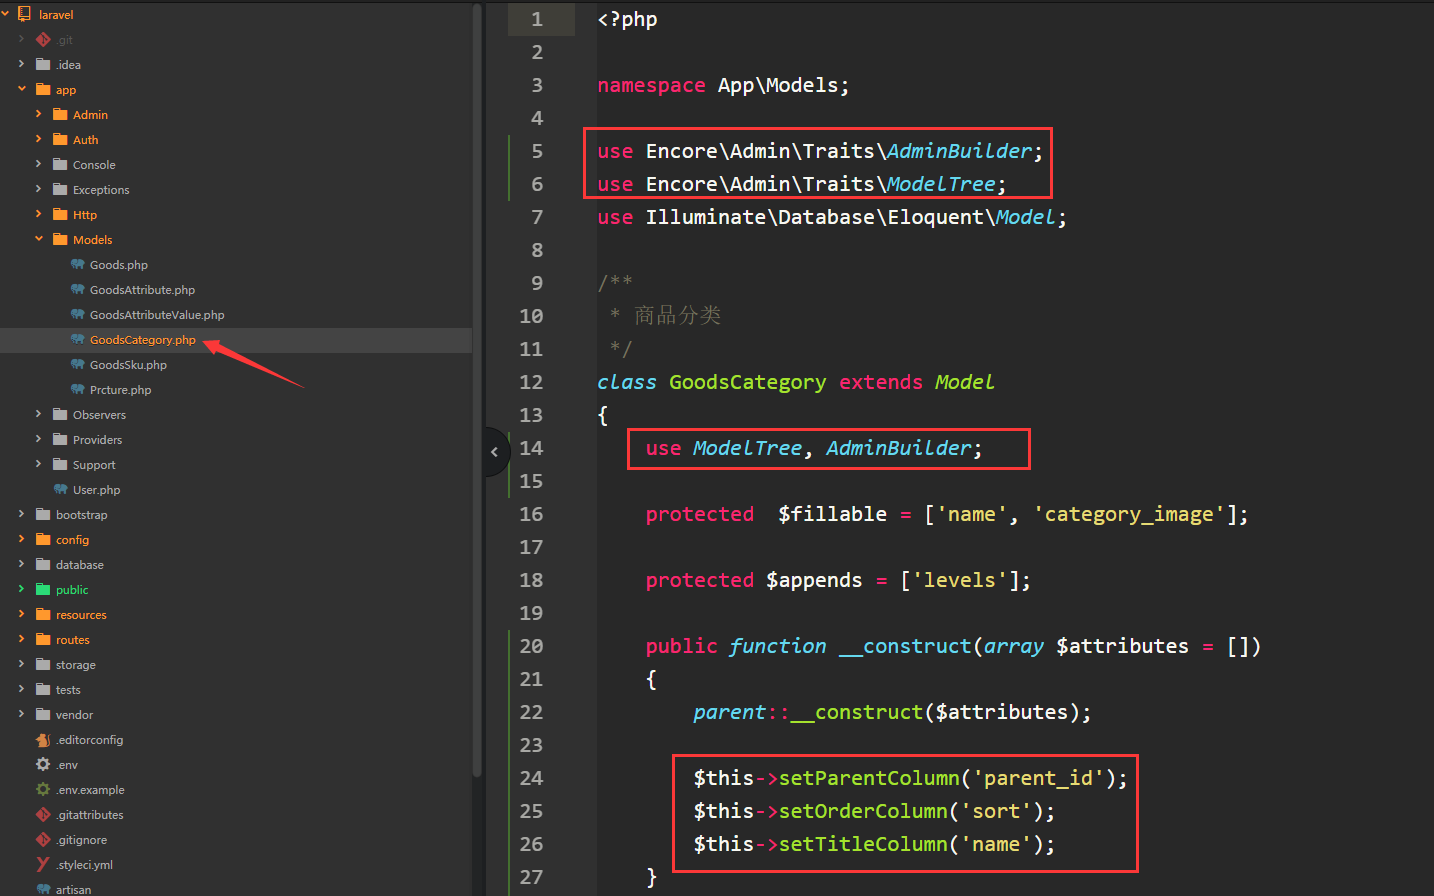
Task: Click the setTitleColumn method call
Action: click(x=863, y=844)
